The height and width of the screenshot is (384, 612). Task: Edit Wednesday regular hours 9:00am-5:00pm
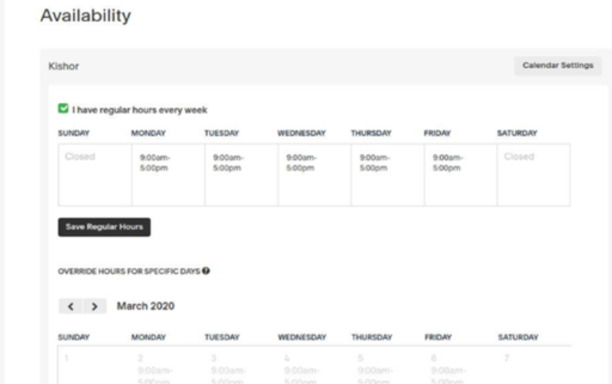(315, 175)
